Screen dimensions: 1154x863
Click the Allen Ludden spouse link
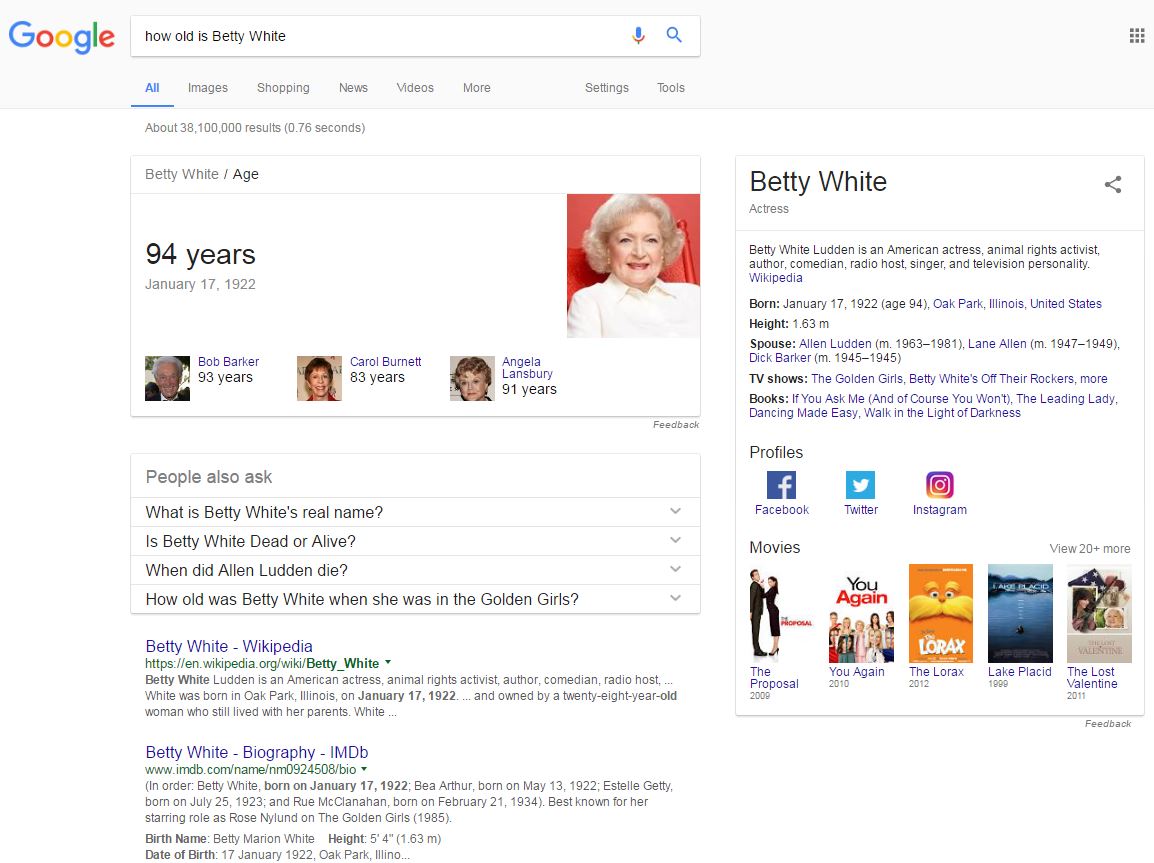pos(835,344)
